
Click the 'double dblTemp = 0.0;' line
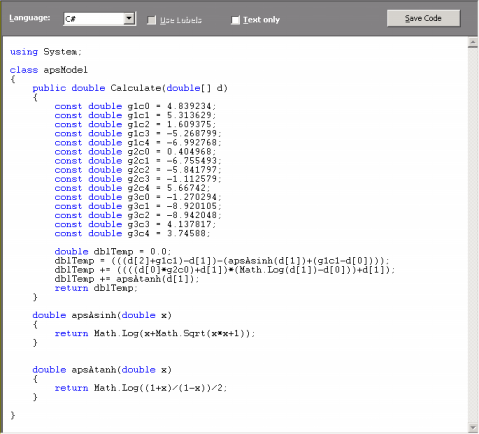tap(113, 252)
